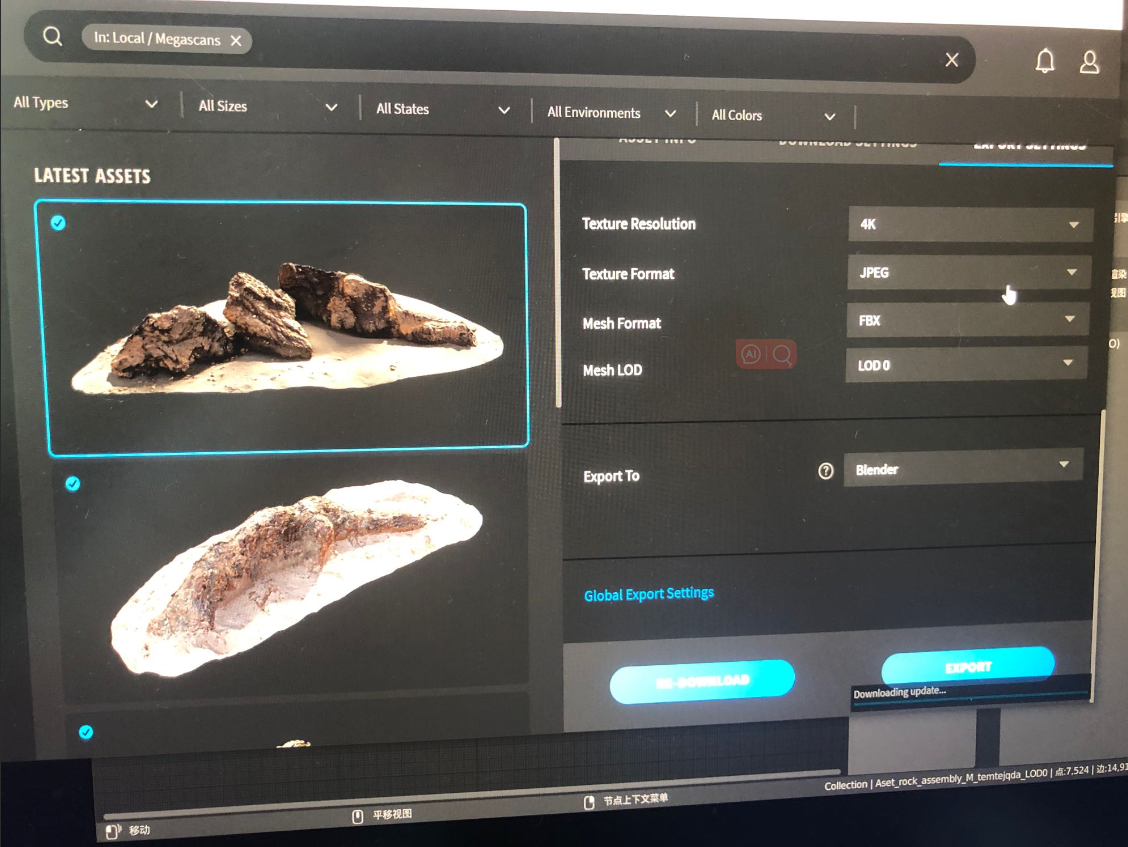Click the mouse icon beside 节点上下文菜单 in Blender
This screenshot has height=847, width=1128.
588,802
